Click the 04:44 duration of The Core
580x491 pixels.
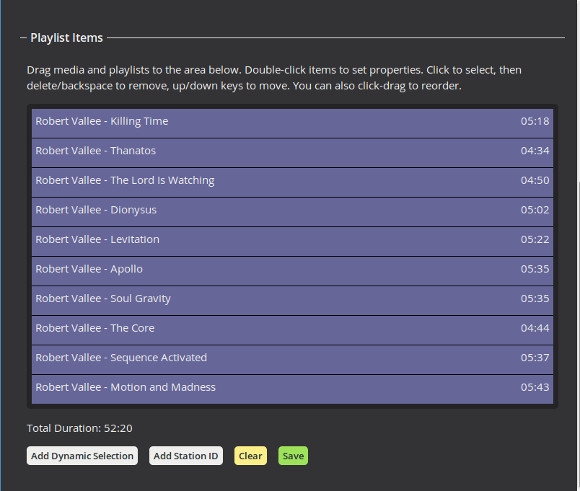click(x=535, y=328)
